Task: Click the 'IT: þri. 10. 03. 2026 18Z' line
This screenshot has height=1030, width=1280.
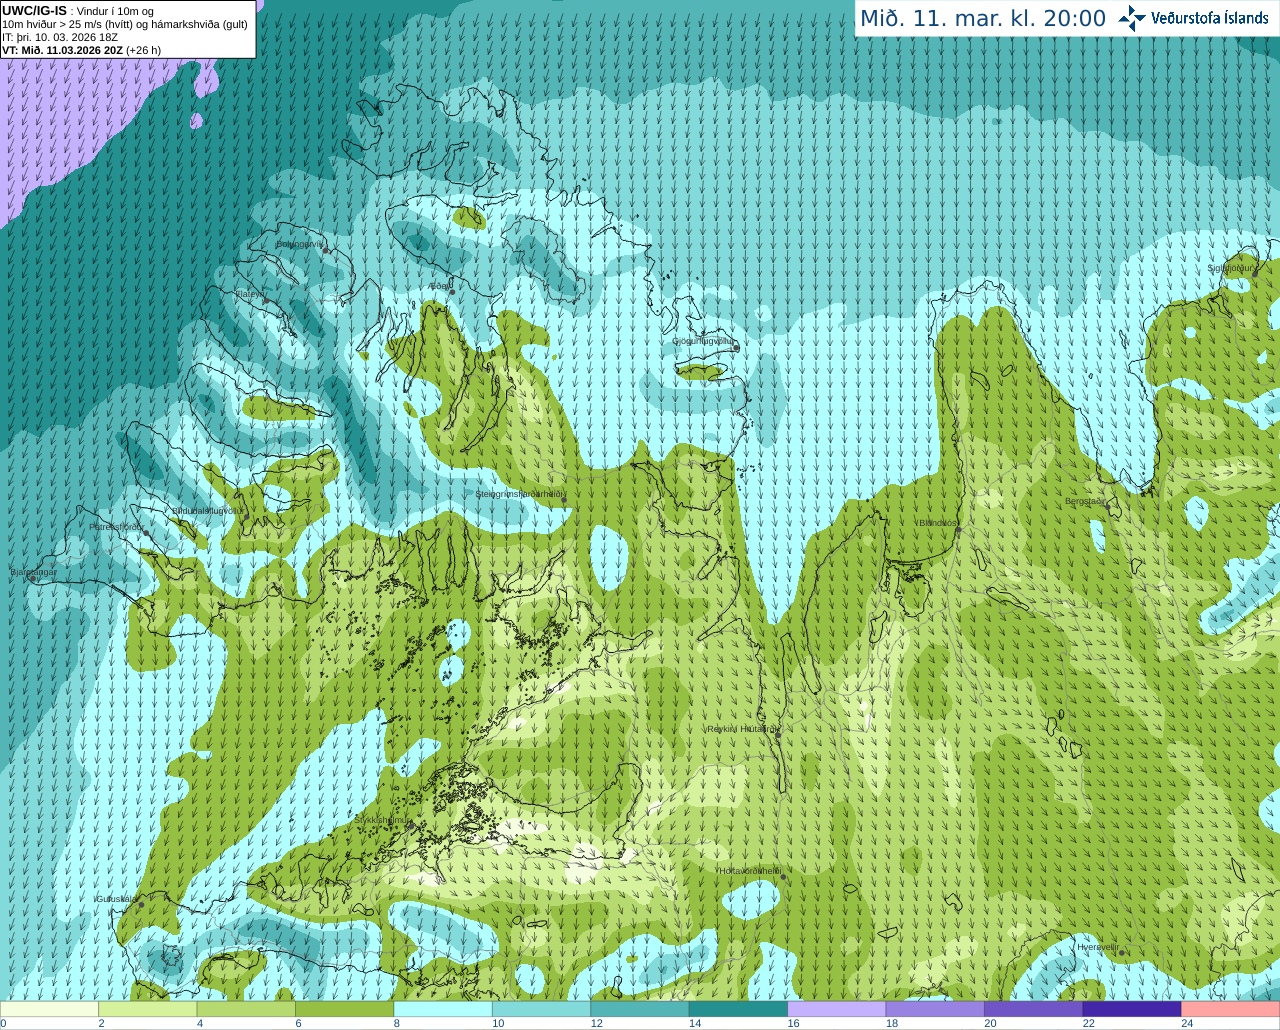Action: [60, 37]
